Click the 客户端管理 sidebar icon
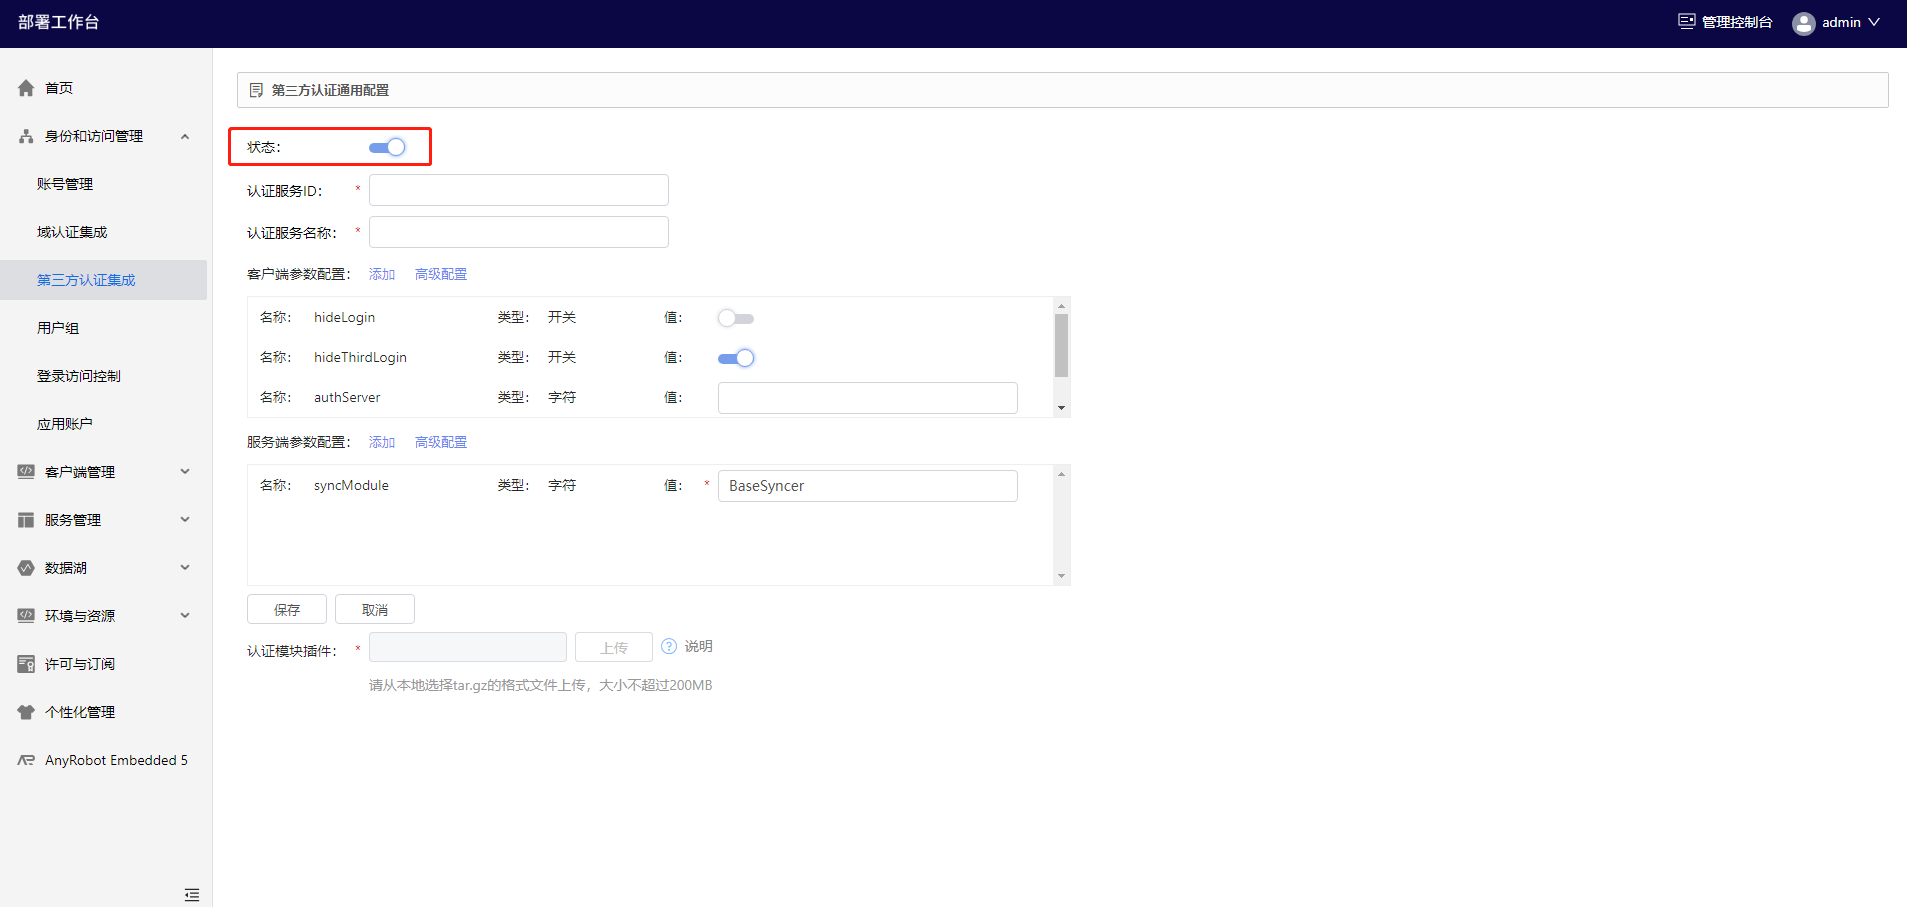The width and height of the screenshot is (1907, 907). click(x=26, y=472)
